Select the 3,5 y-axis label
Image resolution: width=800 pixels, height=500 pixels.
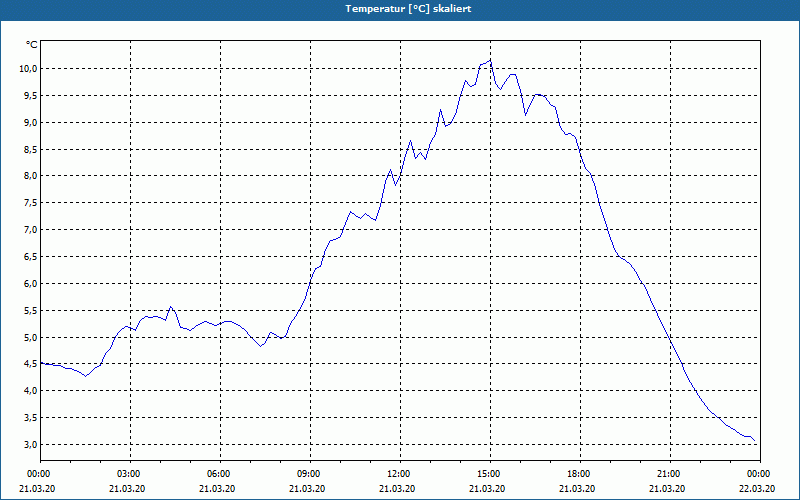[30, 418]
